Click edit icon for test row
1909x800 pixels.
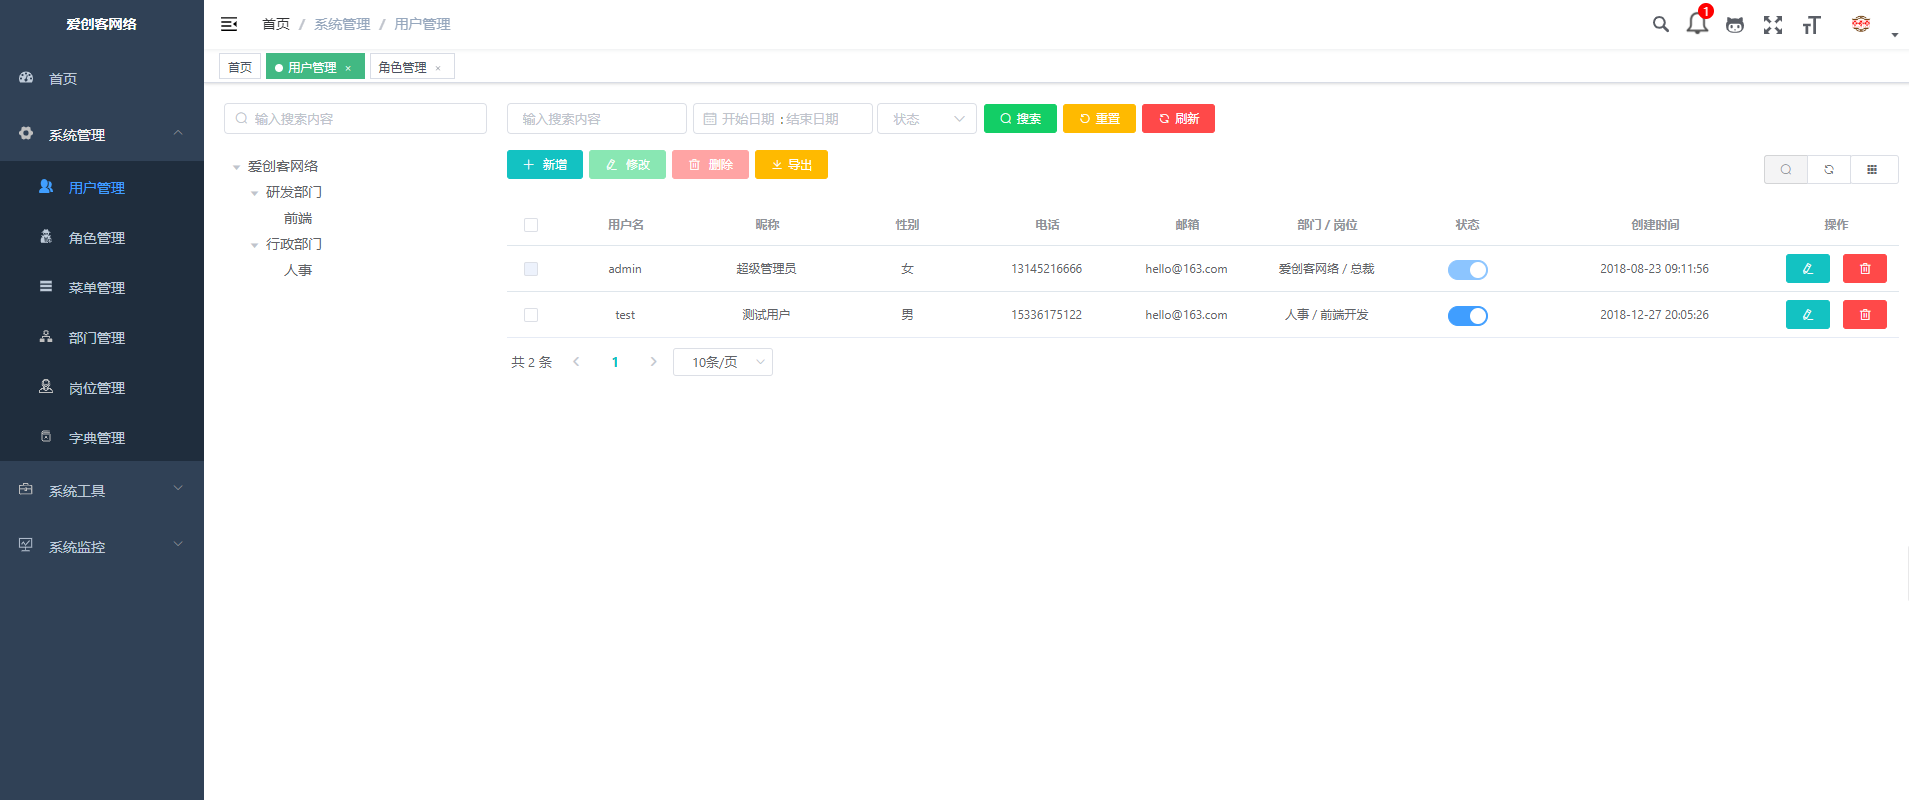pyautogui.click(x=1808, y=315)
